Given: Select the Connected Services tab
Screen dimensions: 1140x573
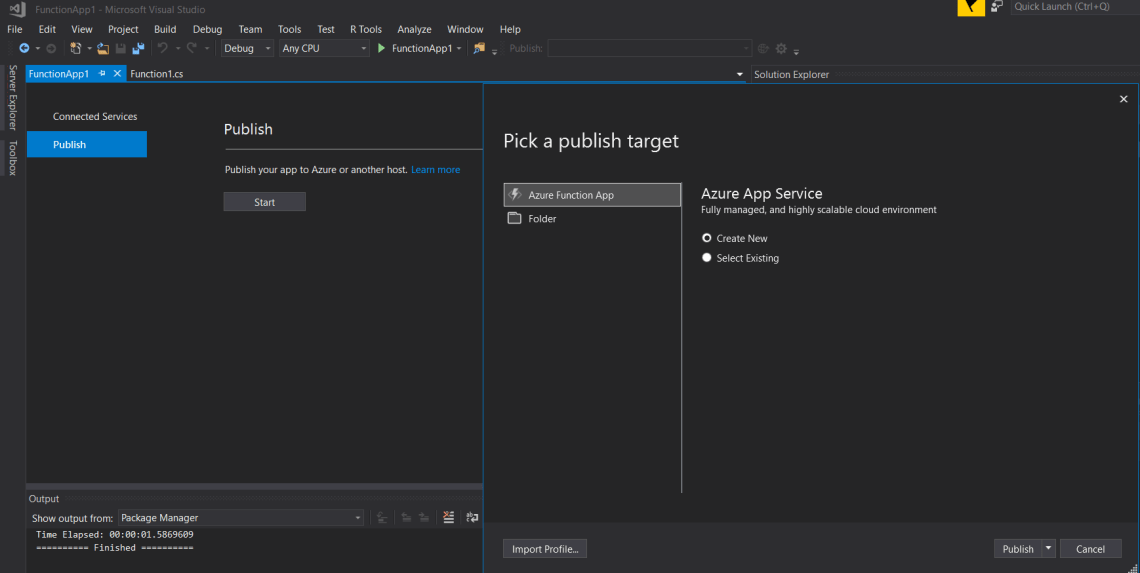Looking at the screenshot, I should tap(95, 116).
